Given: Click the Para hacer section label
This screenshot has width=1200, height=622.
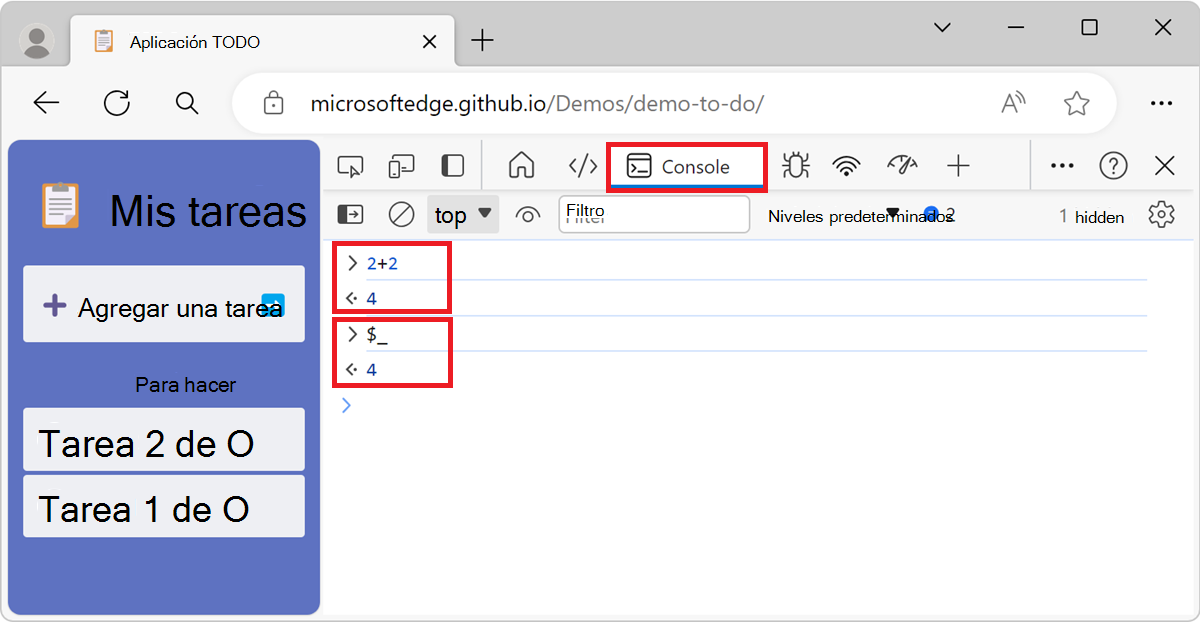Looking at the screenshot, I should 186,385.
